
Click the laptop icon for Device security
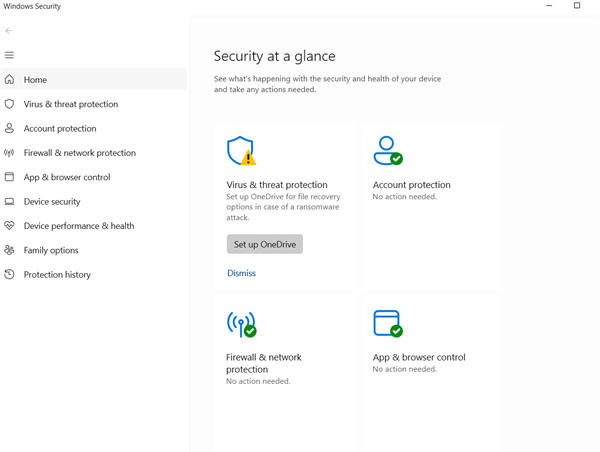click(10, 201)
